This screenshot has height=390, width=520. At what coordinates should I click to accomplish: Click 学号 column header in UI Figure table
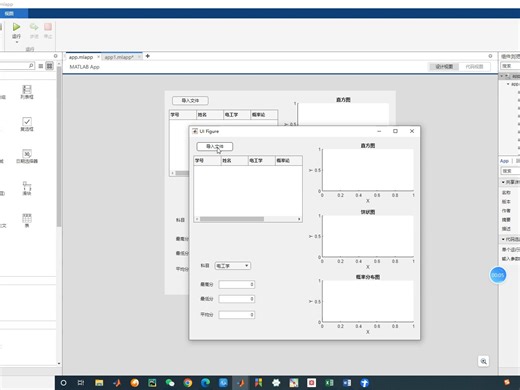(x=207, y=161)
